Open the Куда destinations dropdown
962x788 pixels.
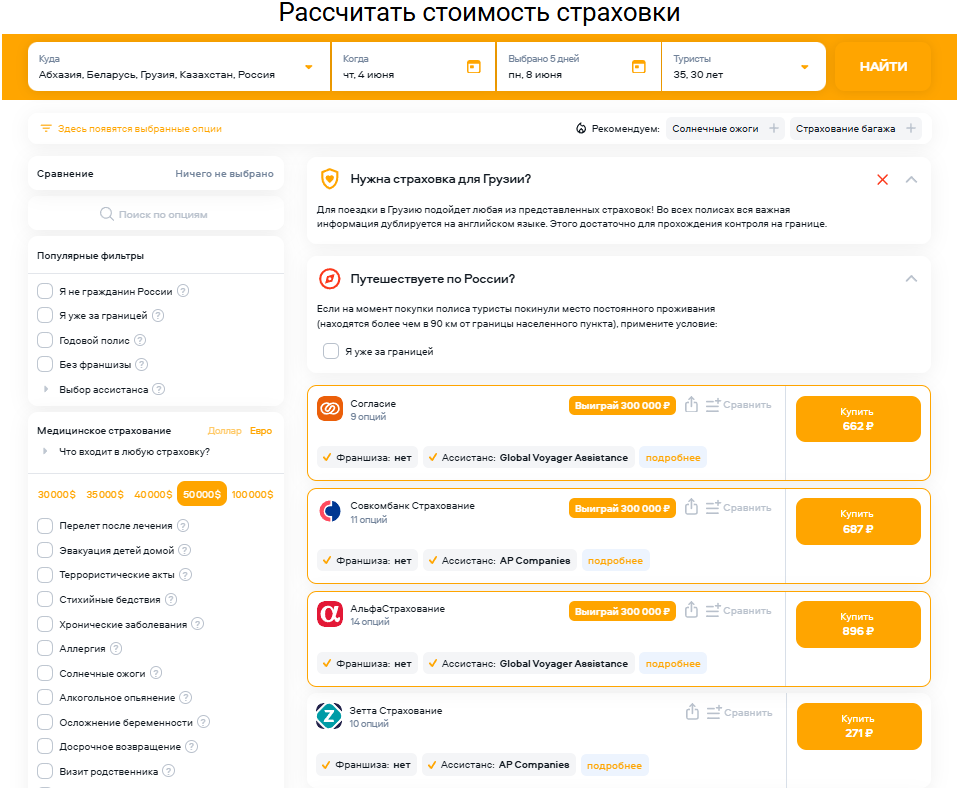308,67
